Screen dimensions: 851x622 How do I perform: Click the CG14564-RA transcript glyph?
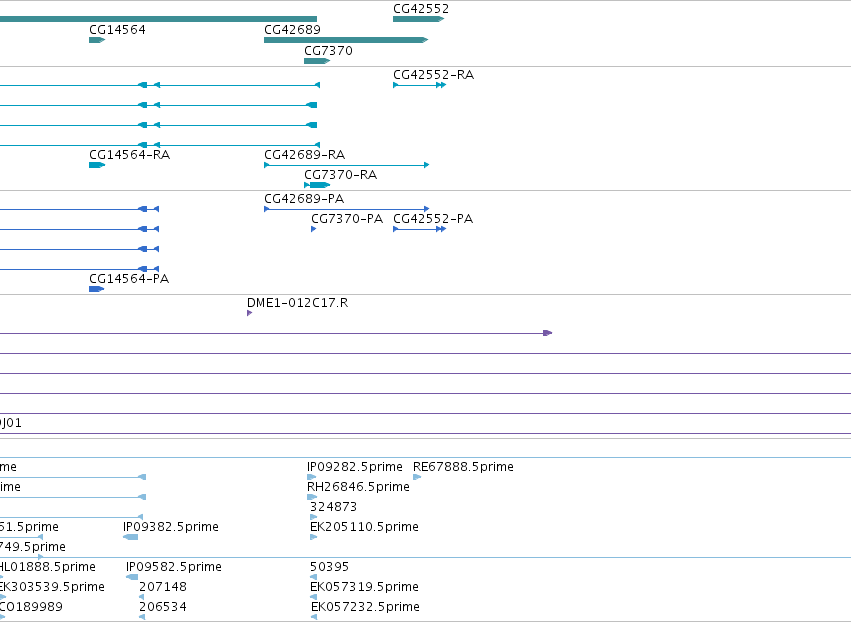coord(97,165)
